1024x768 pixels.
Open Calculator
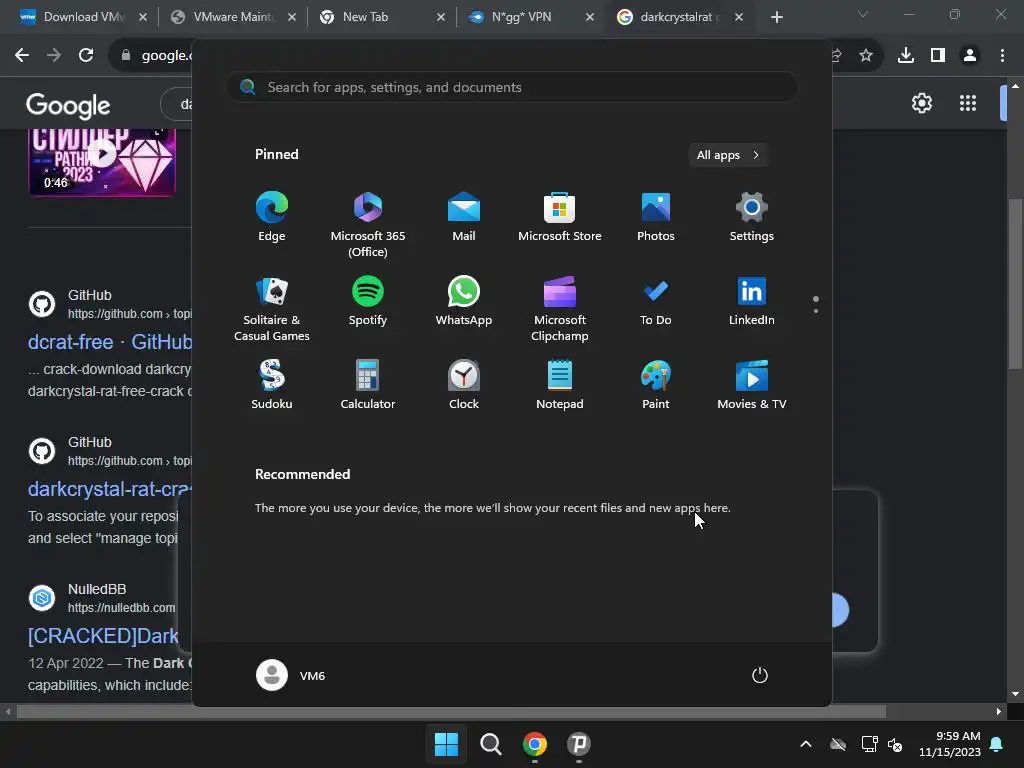pos(368,385)
